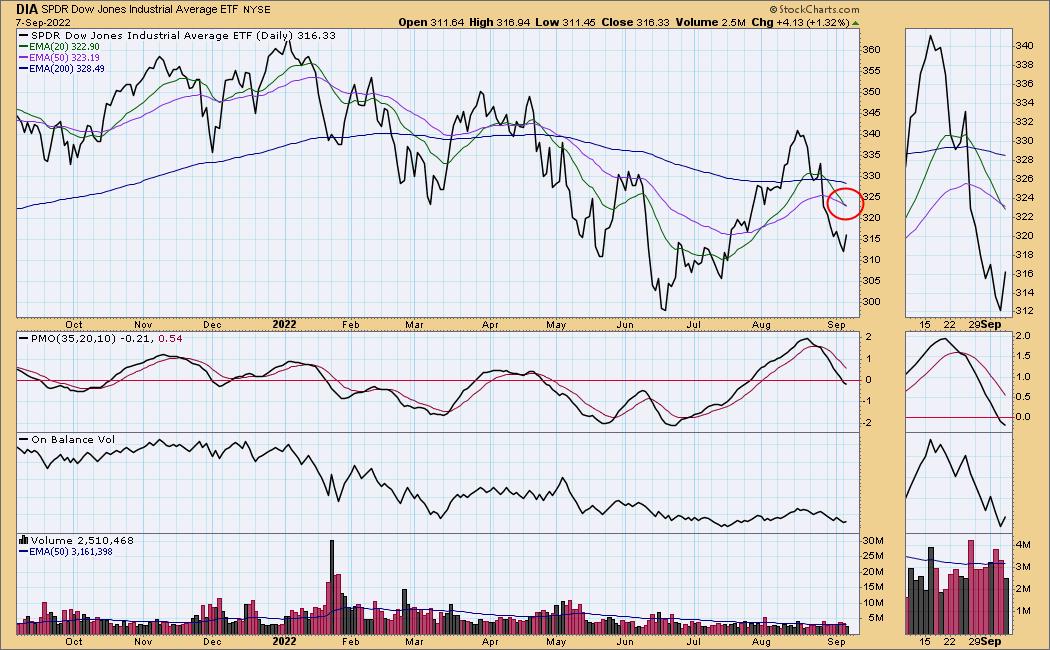This screenshot has height=650, width=1050.
Task: Click the NYSE exchange label
Action: (255, 10)
